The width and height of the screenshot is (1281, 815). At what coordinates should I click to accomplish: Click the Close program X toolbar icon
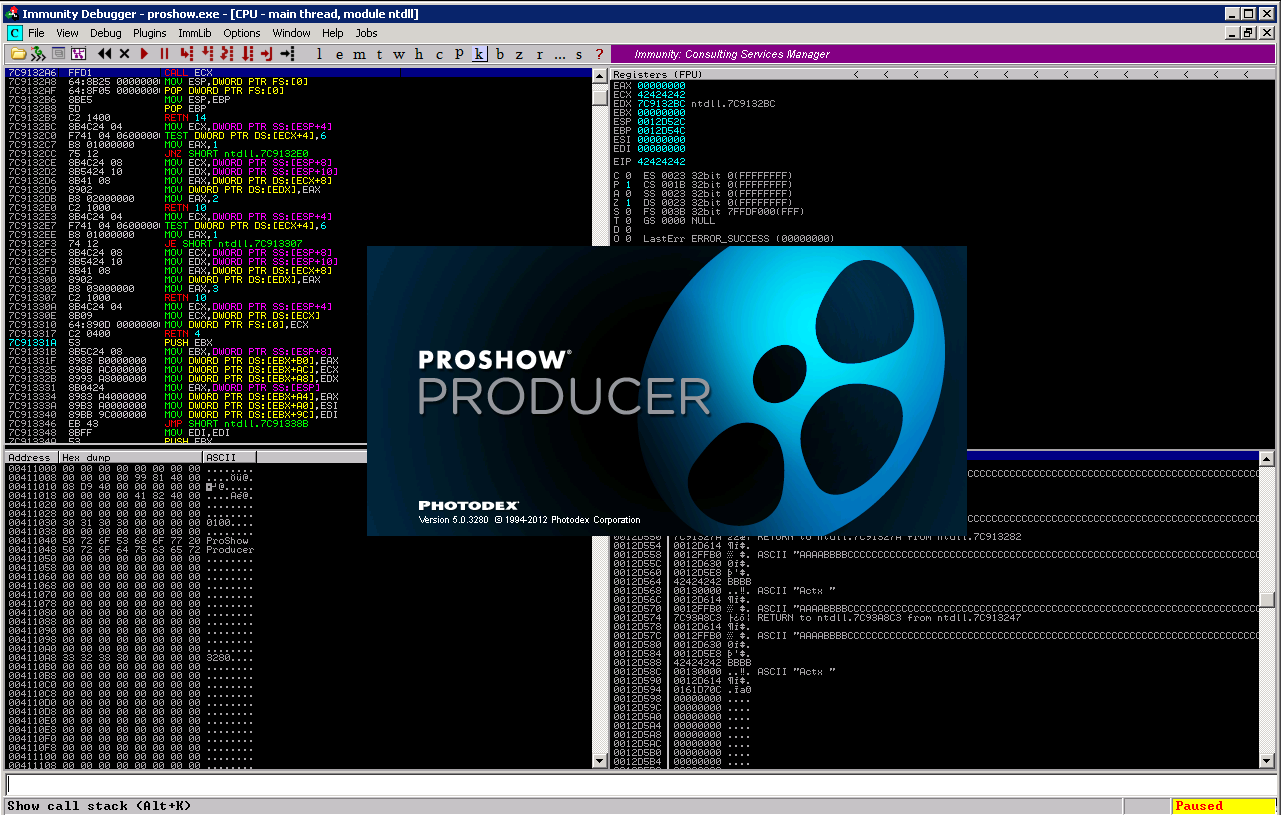124,54
